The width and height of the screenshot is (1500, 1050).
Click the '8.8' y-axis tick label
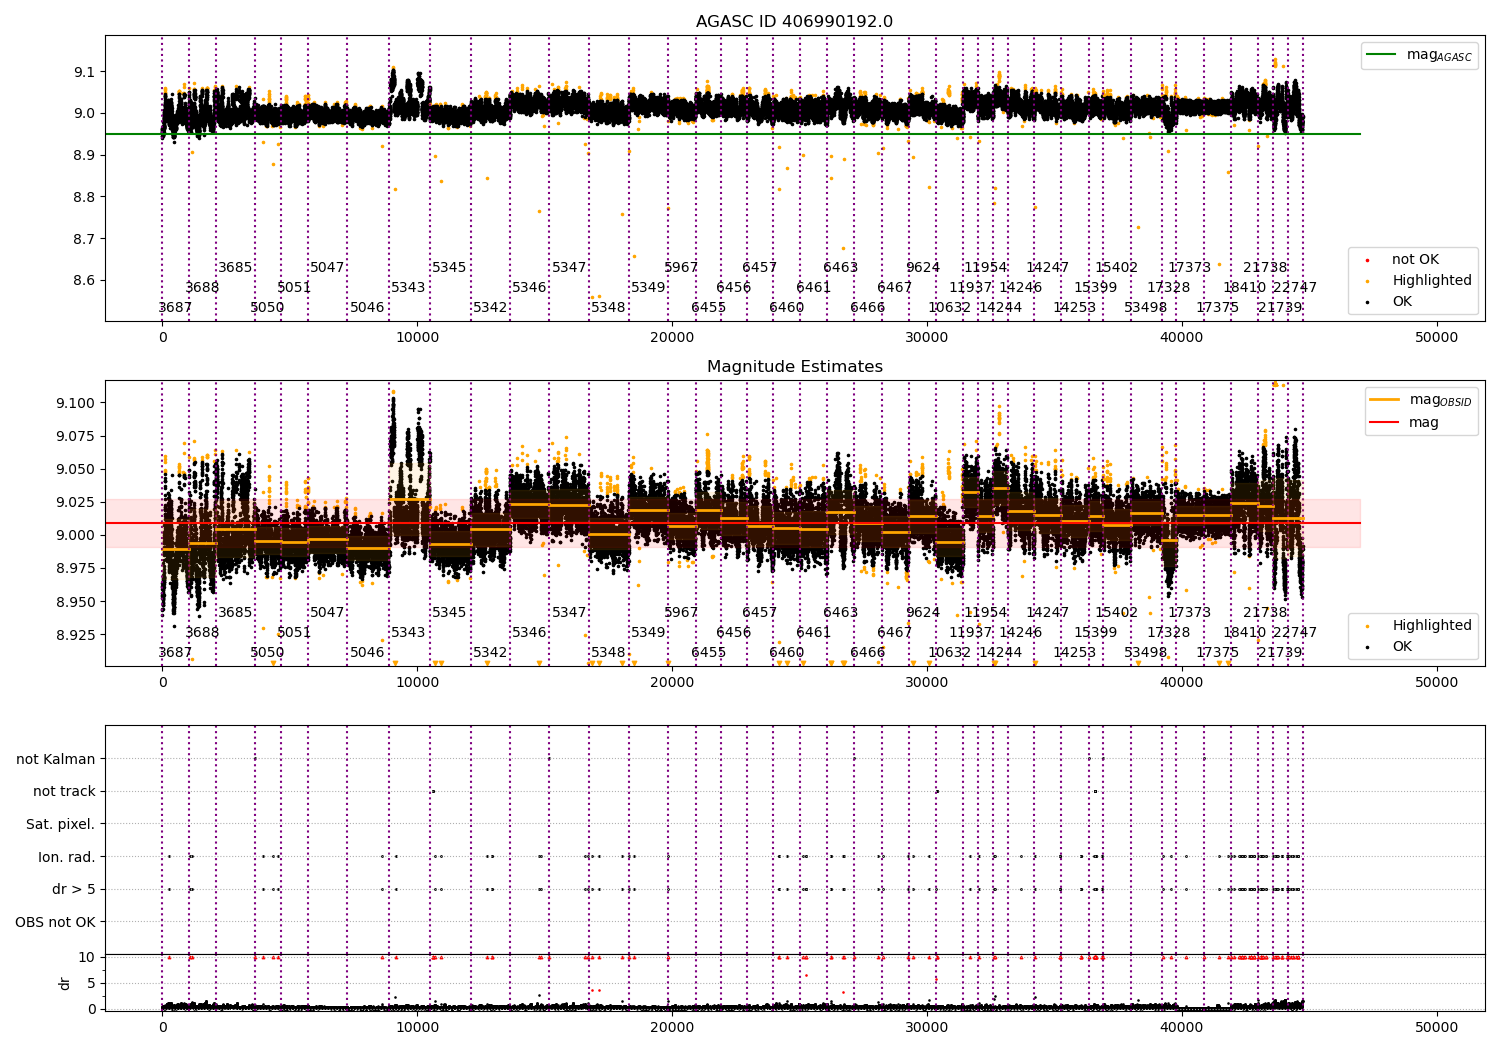click(x=84, y=198)
